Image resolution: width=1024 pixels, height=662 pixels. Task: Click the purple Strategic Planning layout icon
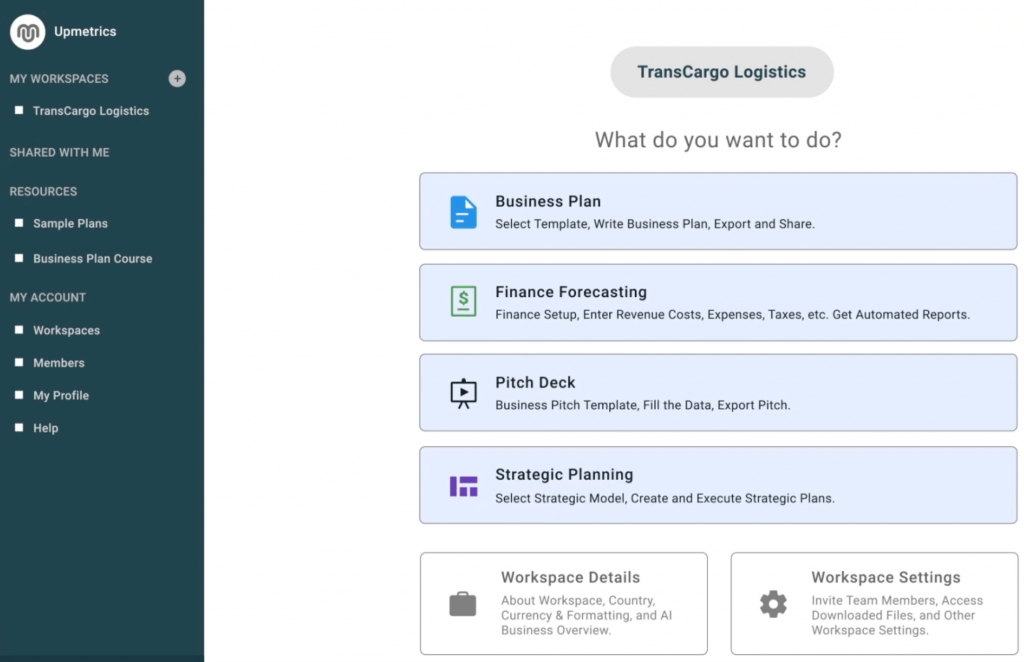point(464,486)
